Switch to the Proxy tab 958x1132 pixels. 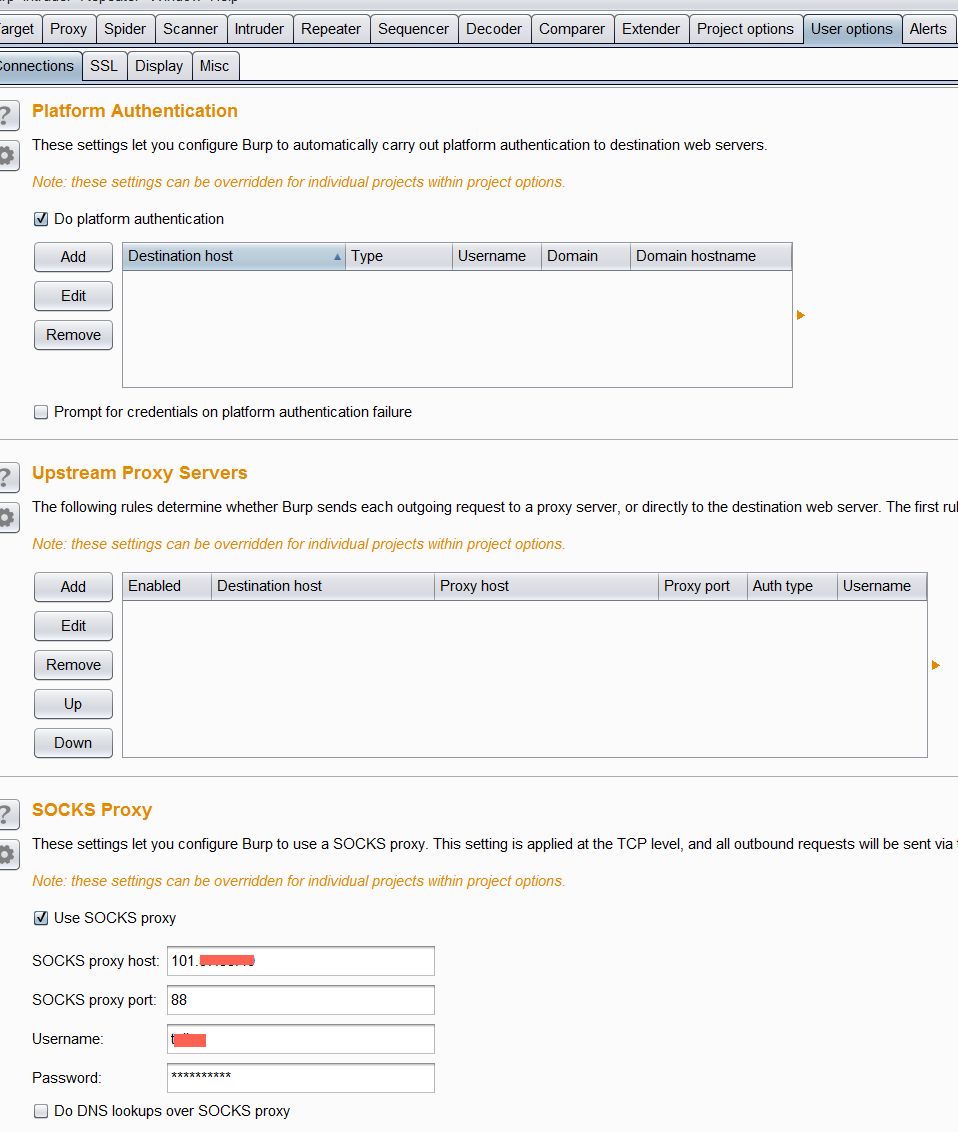[x=69, y=30]
